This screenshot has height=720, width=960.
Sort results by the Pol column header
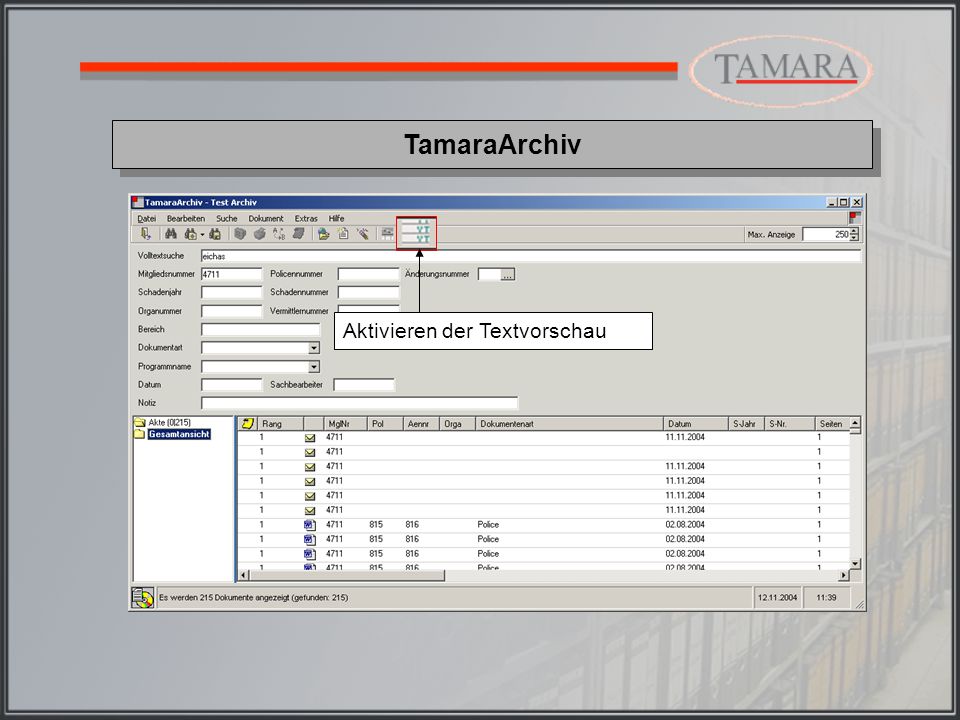coord(385,424)
